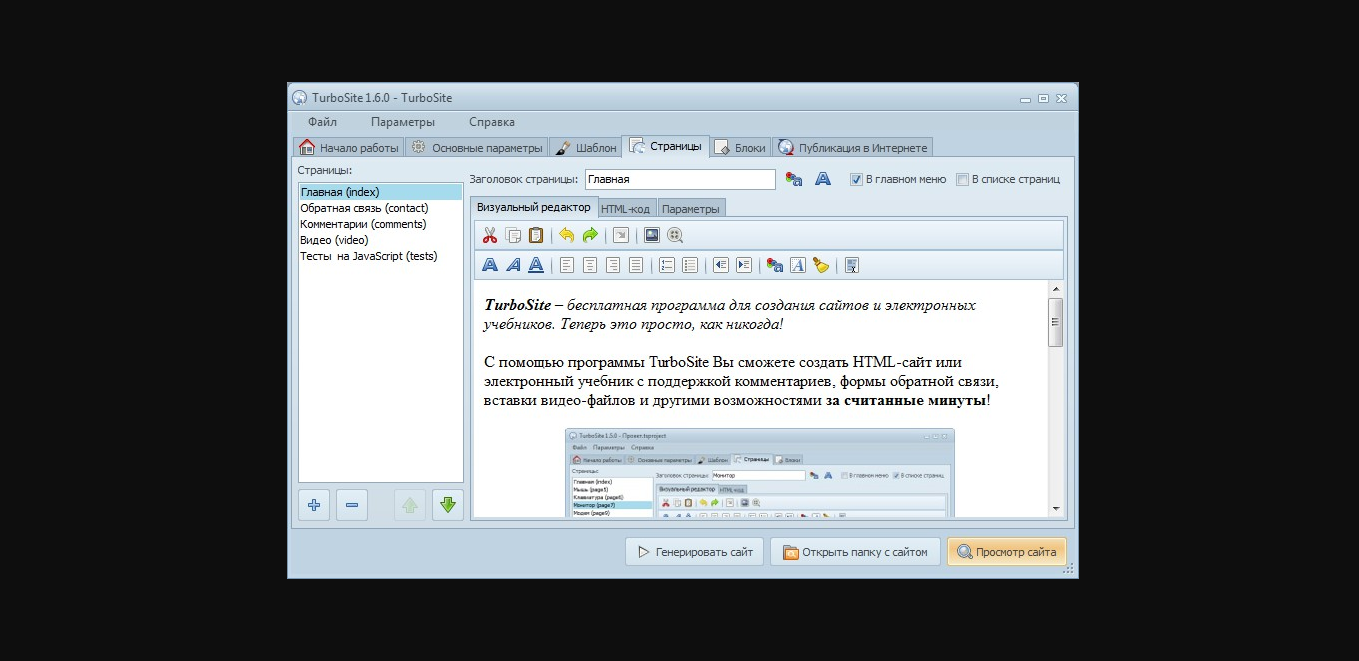
Task: Disable the 'В главном меню' checkbox
Action: pyautogui.click(x=856, y=179)
